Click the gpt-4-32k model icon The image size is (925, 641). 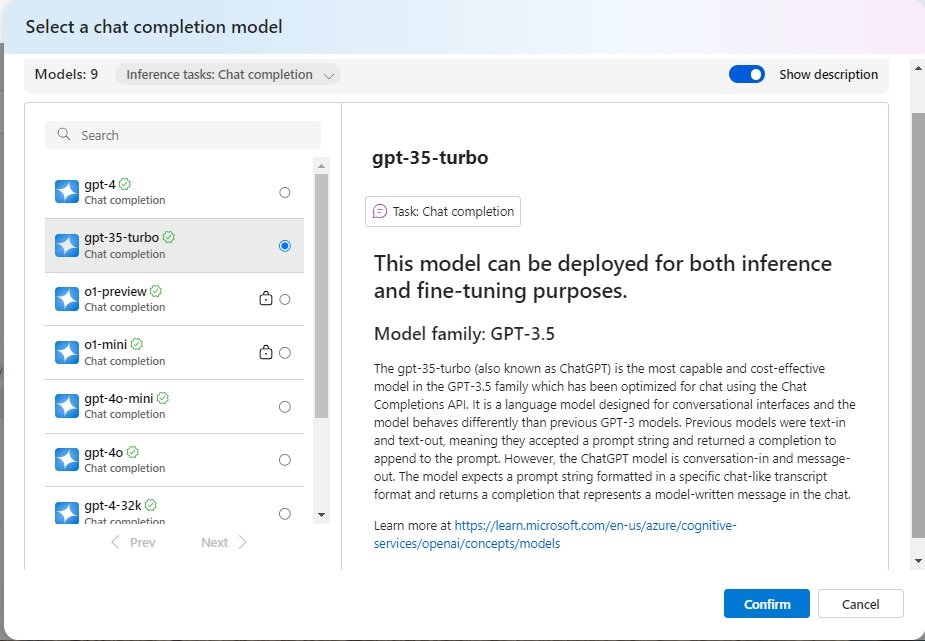(67, 513)
